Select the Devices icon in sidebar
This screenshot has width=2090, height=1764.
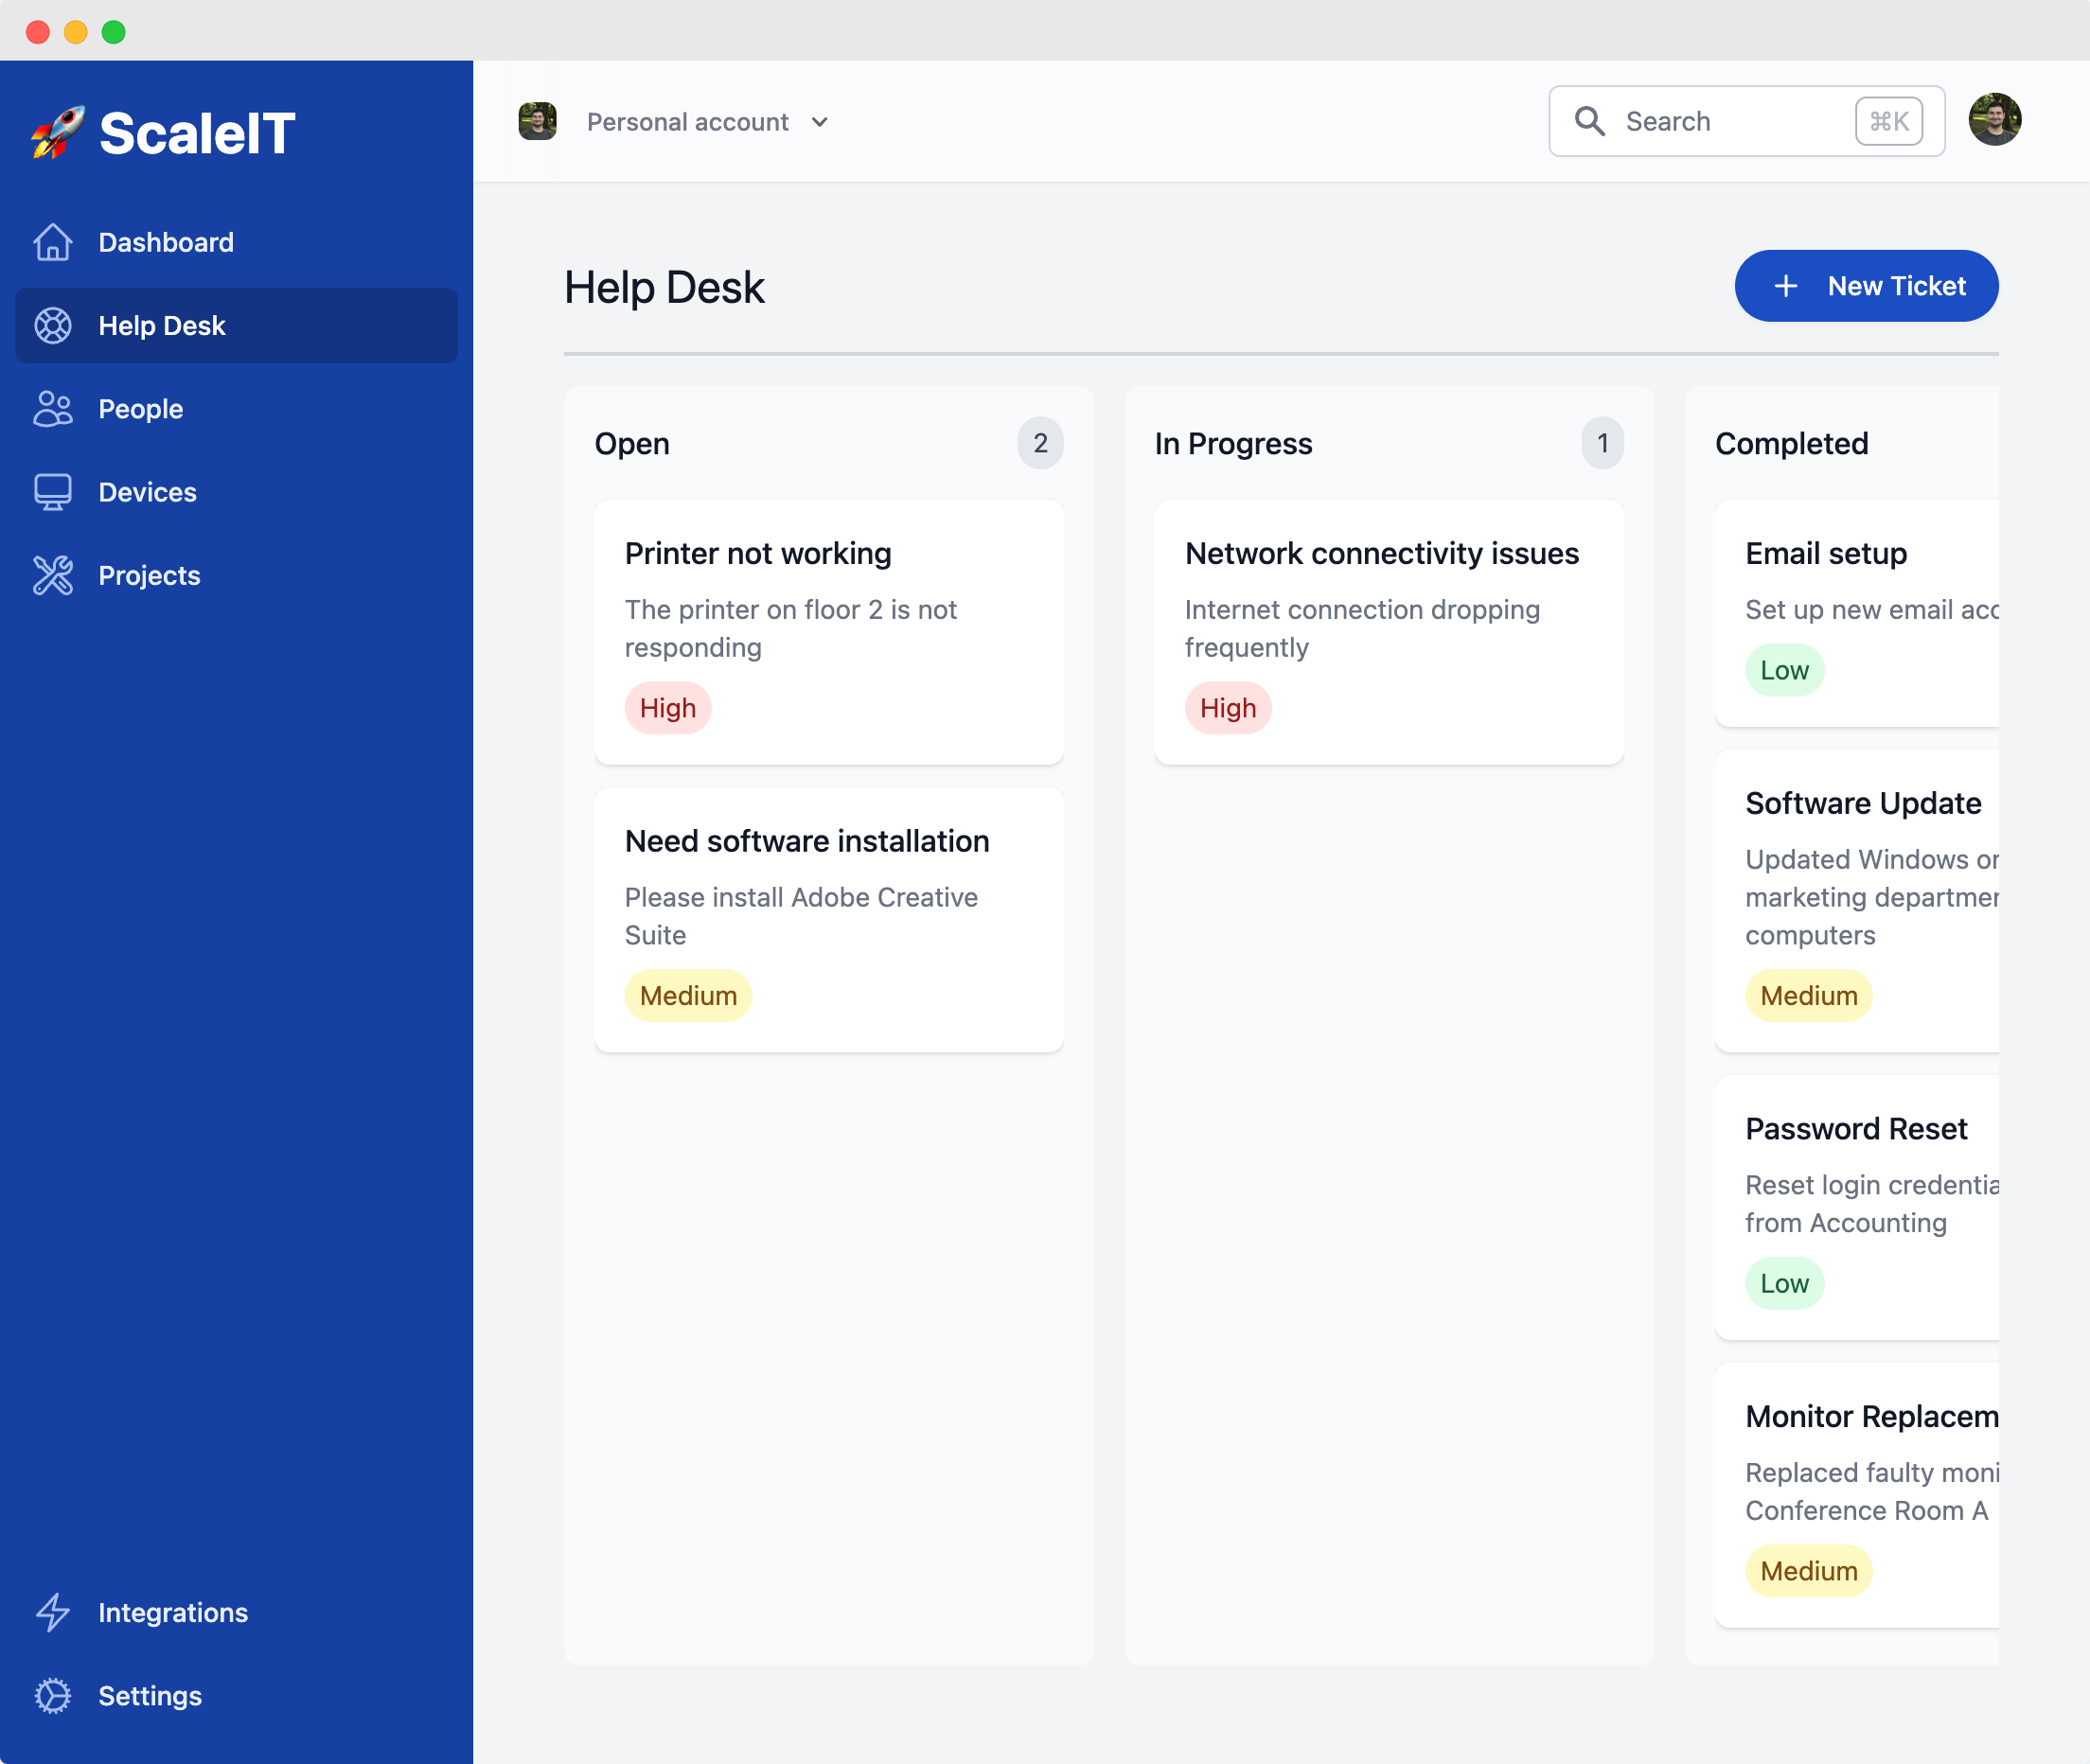point(52,492)
